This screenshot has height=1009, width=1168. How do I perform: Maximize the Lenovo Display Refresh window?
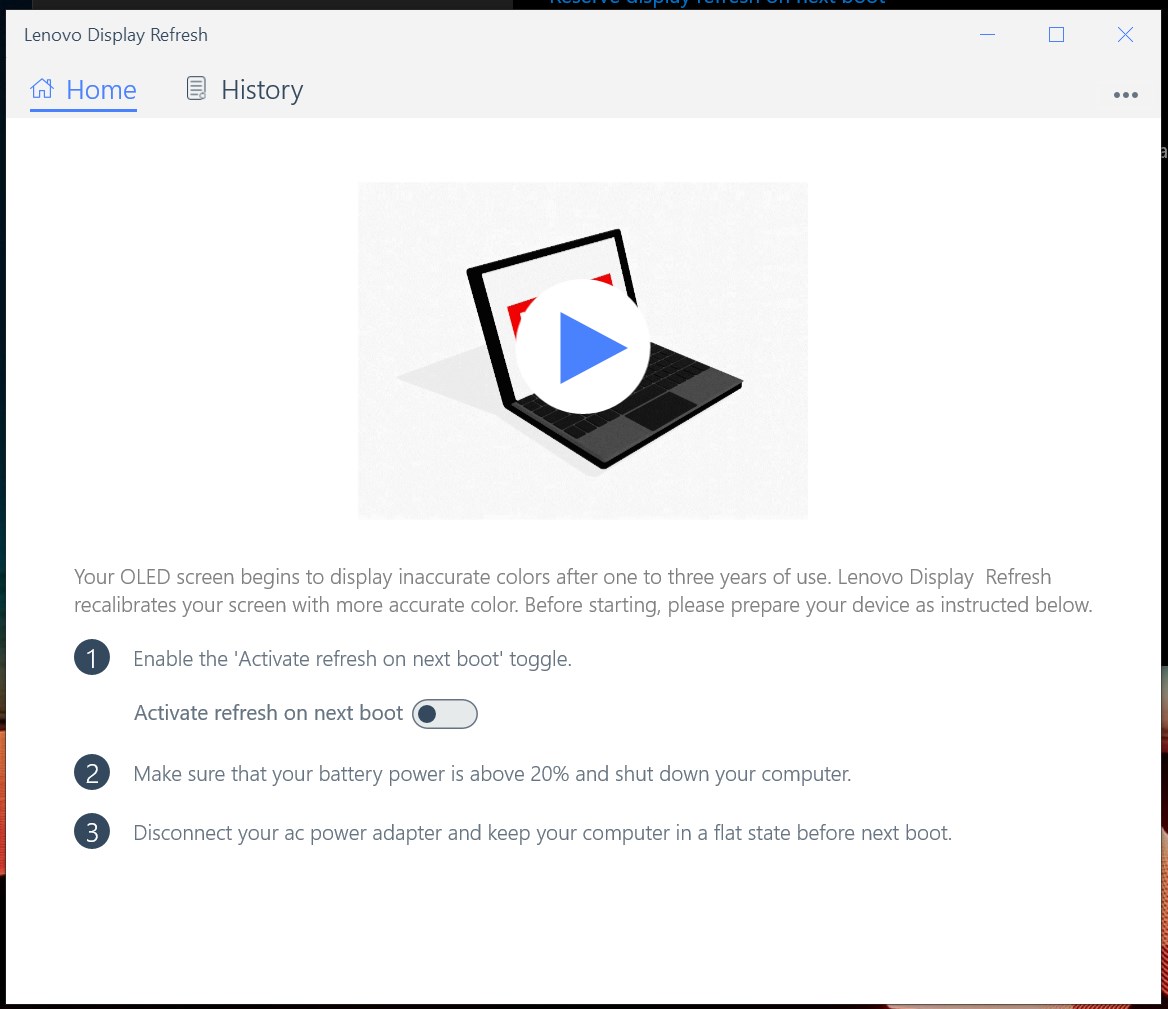(x=1056, y=34)
